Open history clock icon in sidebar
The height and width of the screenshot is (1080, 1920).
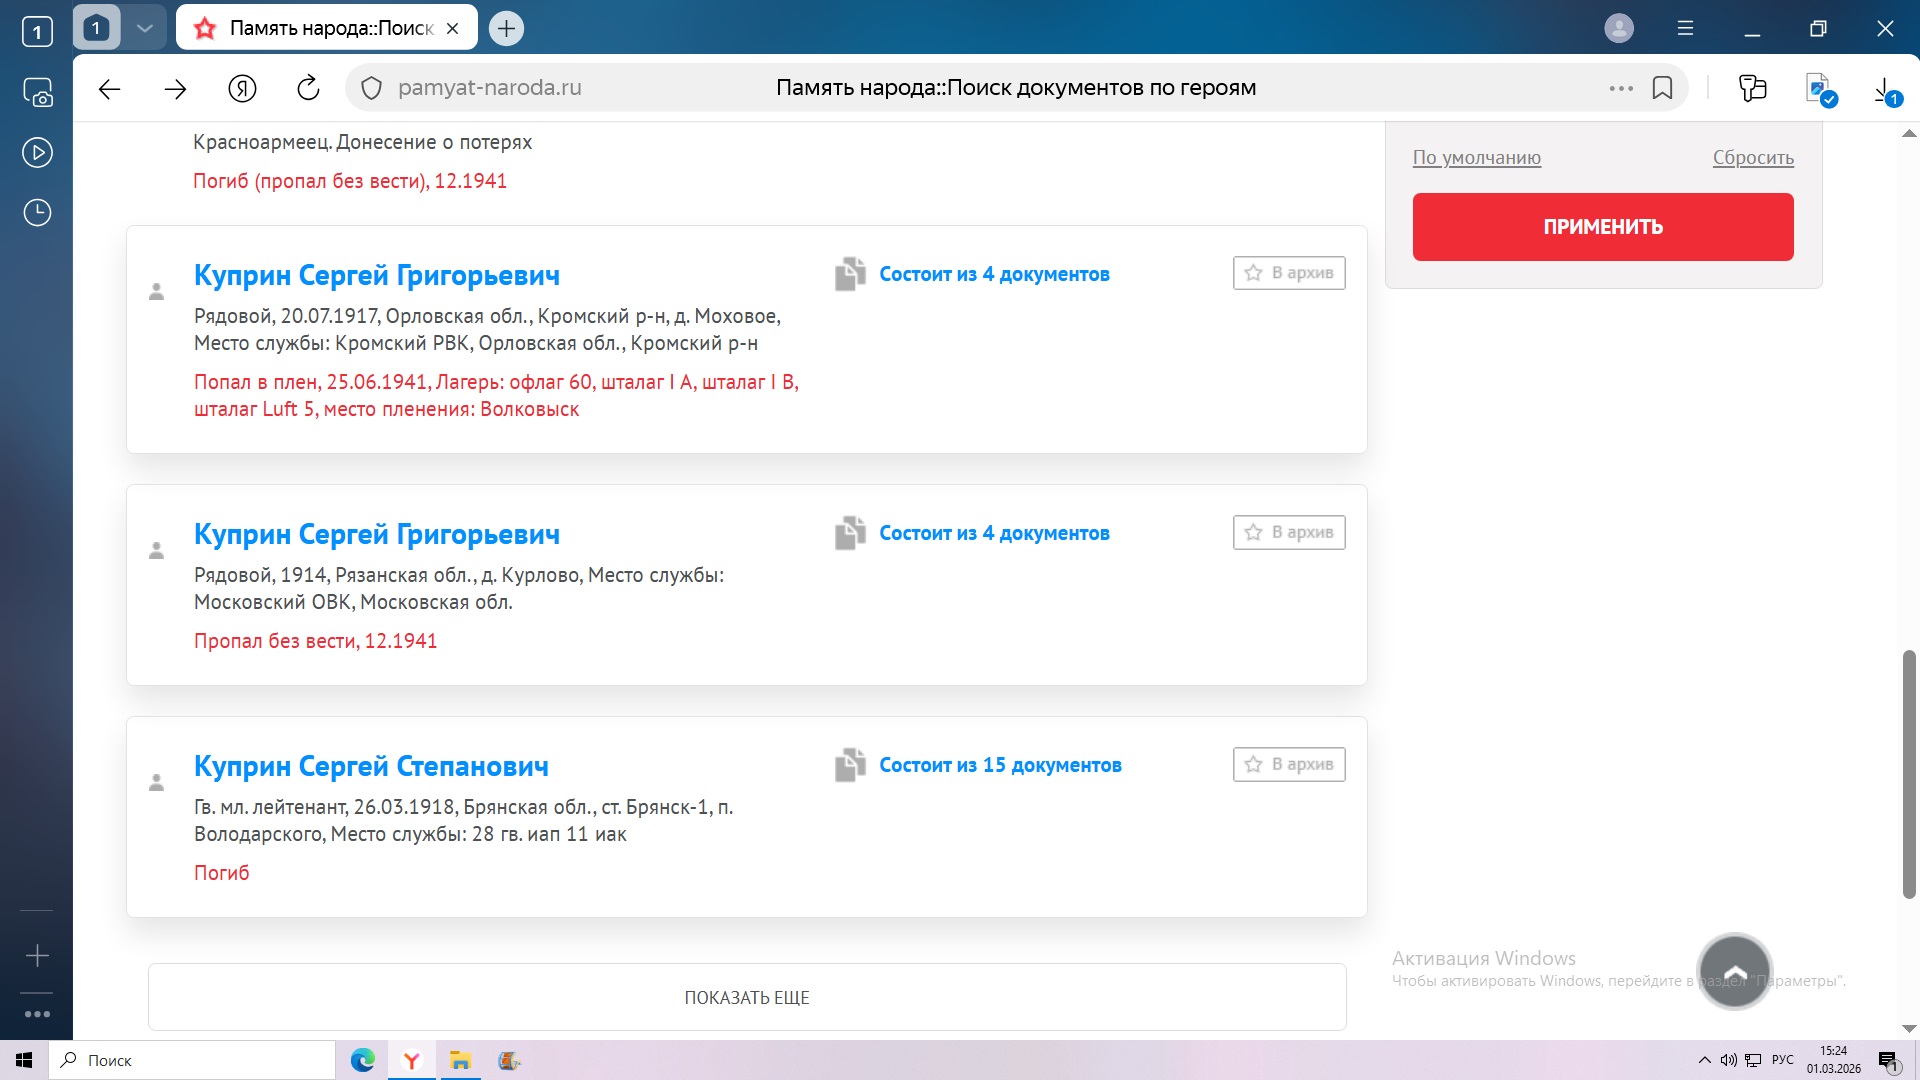click(x=37, y=213)
